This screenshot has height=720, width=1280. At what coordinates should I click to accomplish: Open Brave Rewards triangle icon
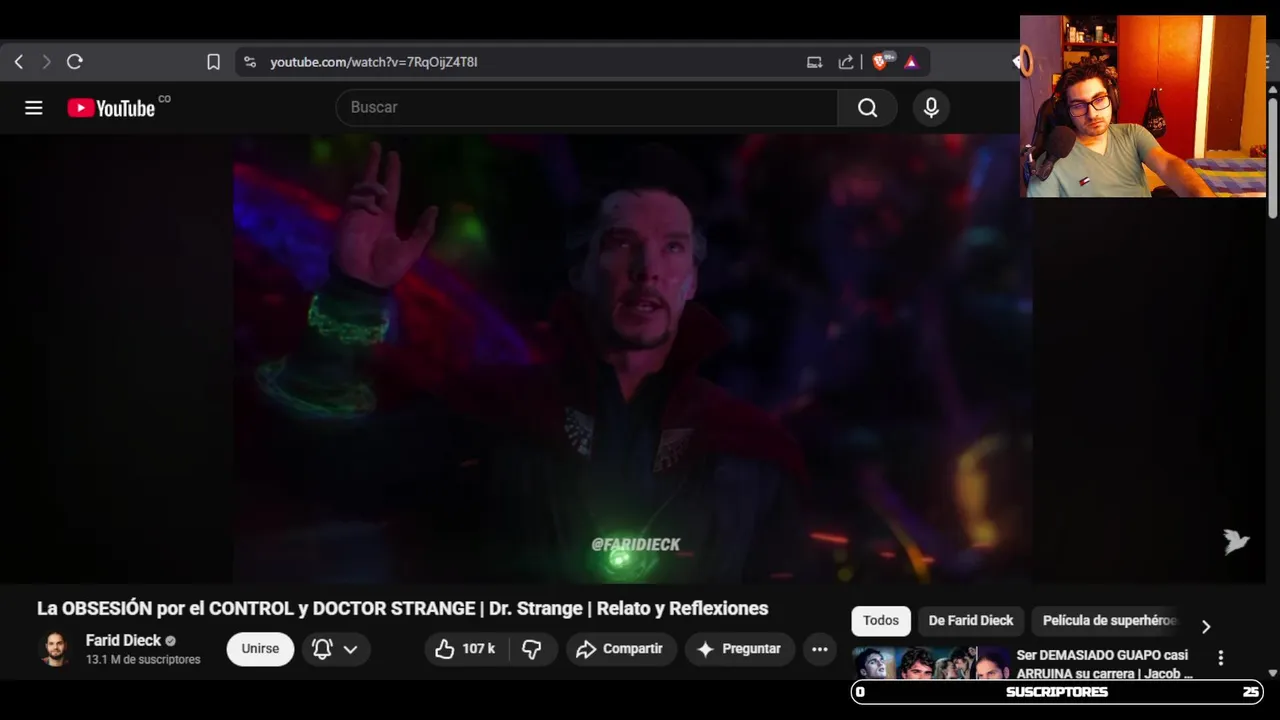pos(911,62)
